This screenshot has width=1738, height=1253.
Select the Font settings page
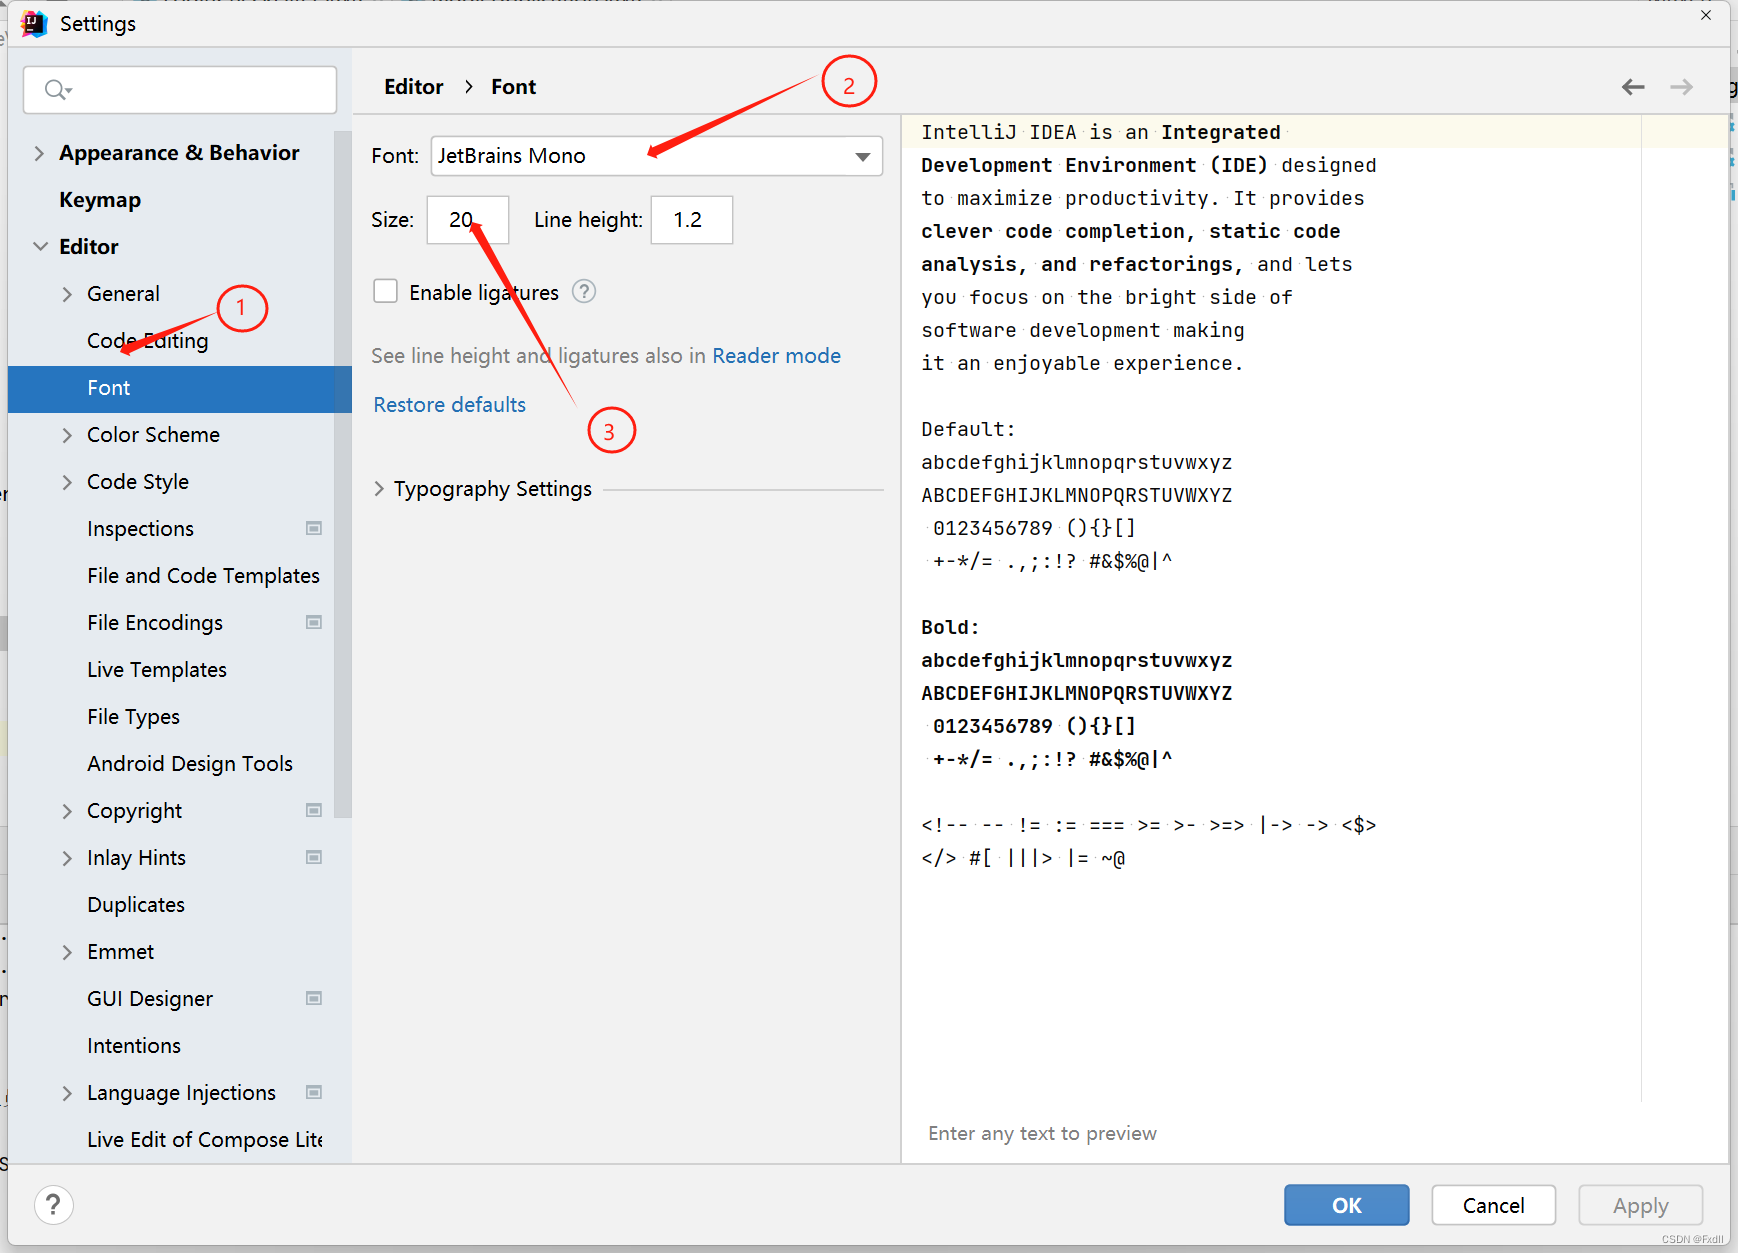coord(179,388)
